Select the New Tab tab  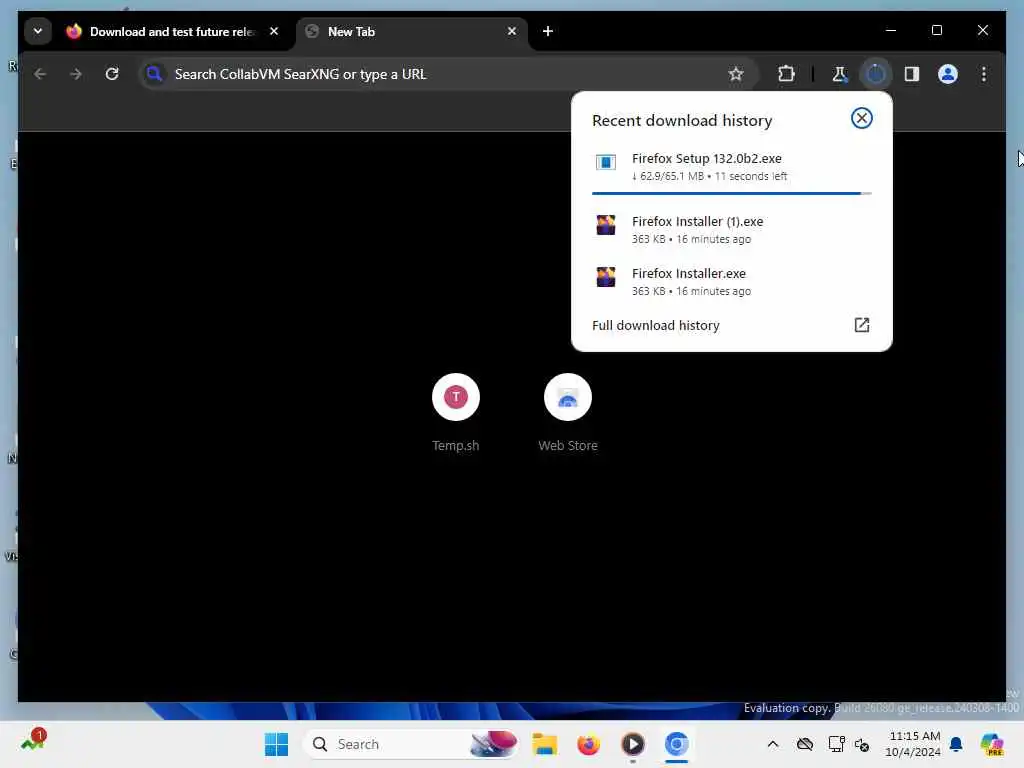point(413,31)
